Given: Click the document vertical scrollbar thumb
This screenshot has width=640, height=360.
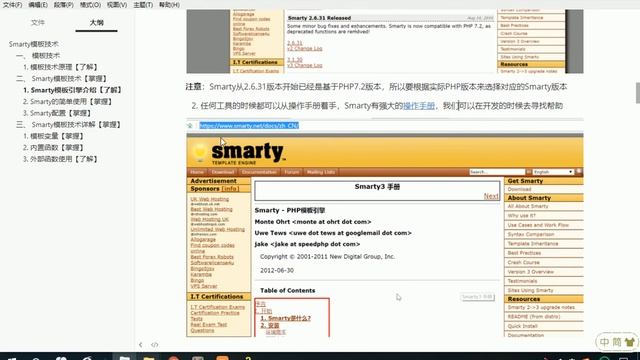Looking at the screenshot, I should pos(638,93).
